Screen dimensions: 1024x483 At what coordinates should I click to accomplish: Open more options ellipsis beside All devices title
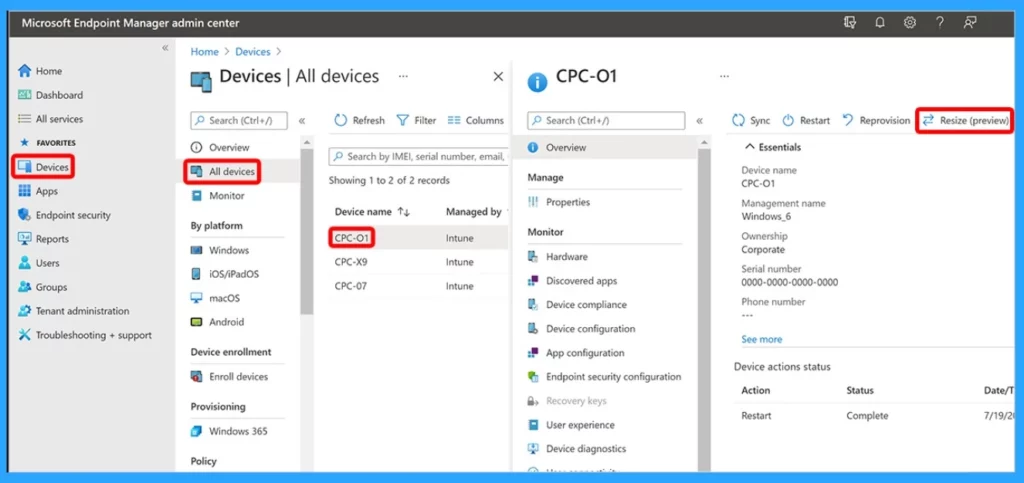point(403,76)
